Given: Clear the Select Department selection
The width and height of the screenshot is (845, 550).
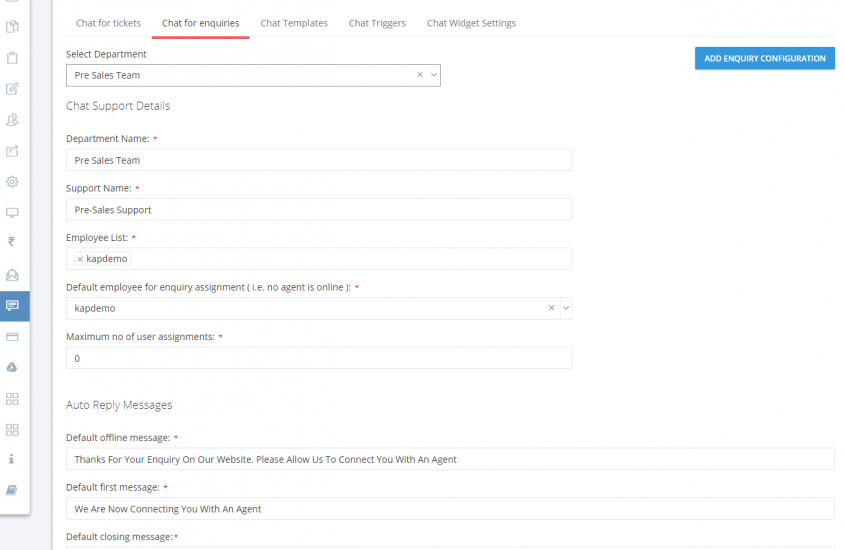Looking at the screenshot, I should point(420,75).
